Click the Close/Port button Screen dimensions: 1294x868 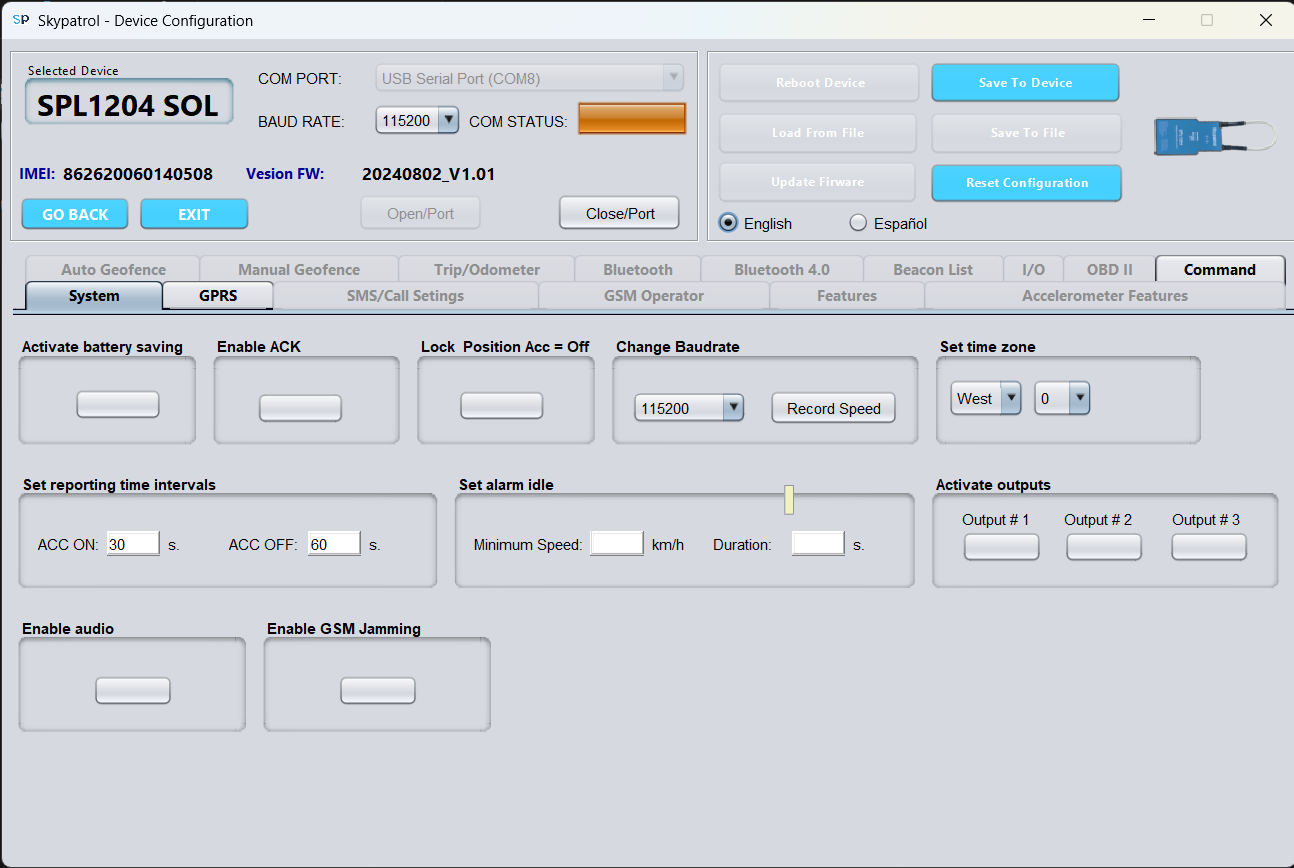pos(619,213)
